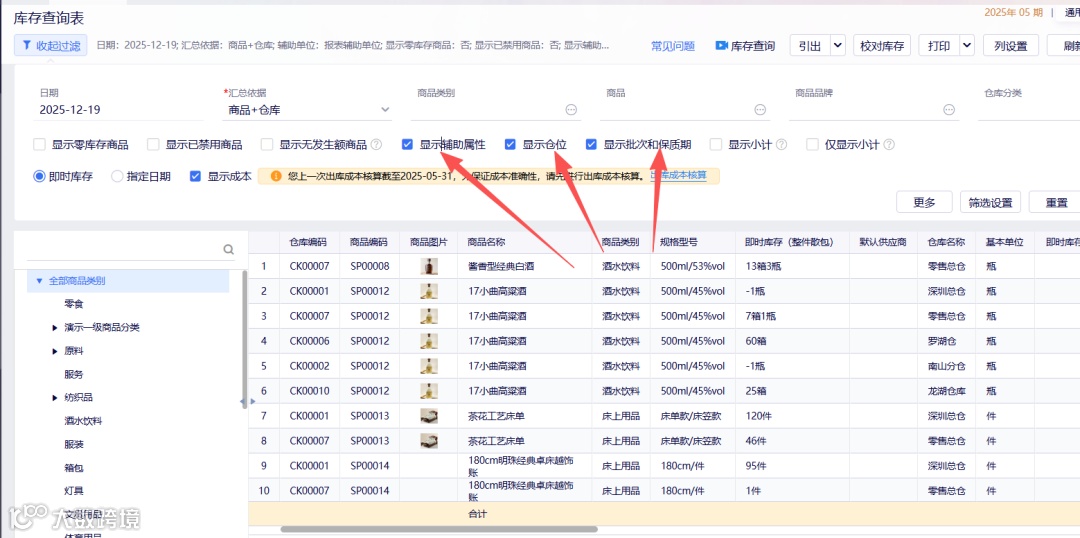Open 常见问题 link

[673, 46]
